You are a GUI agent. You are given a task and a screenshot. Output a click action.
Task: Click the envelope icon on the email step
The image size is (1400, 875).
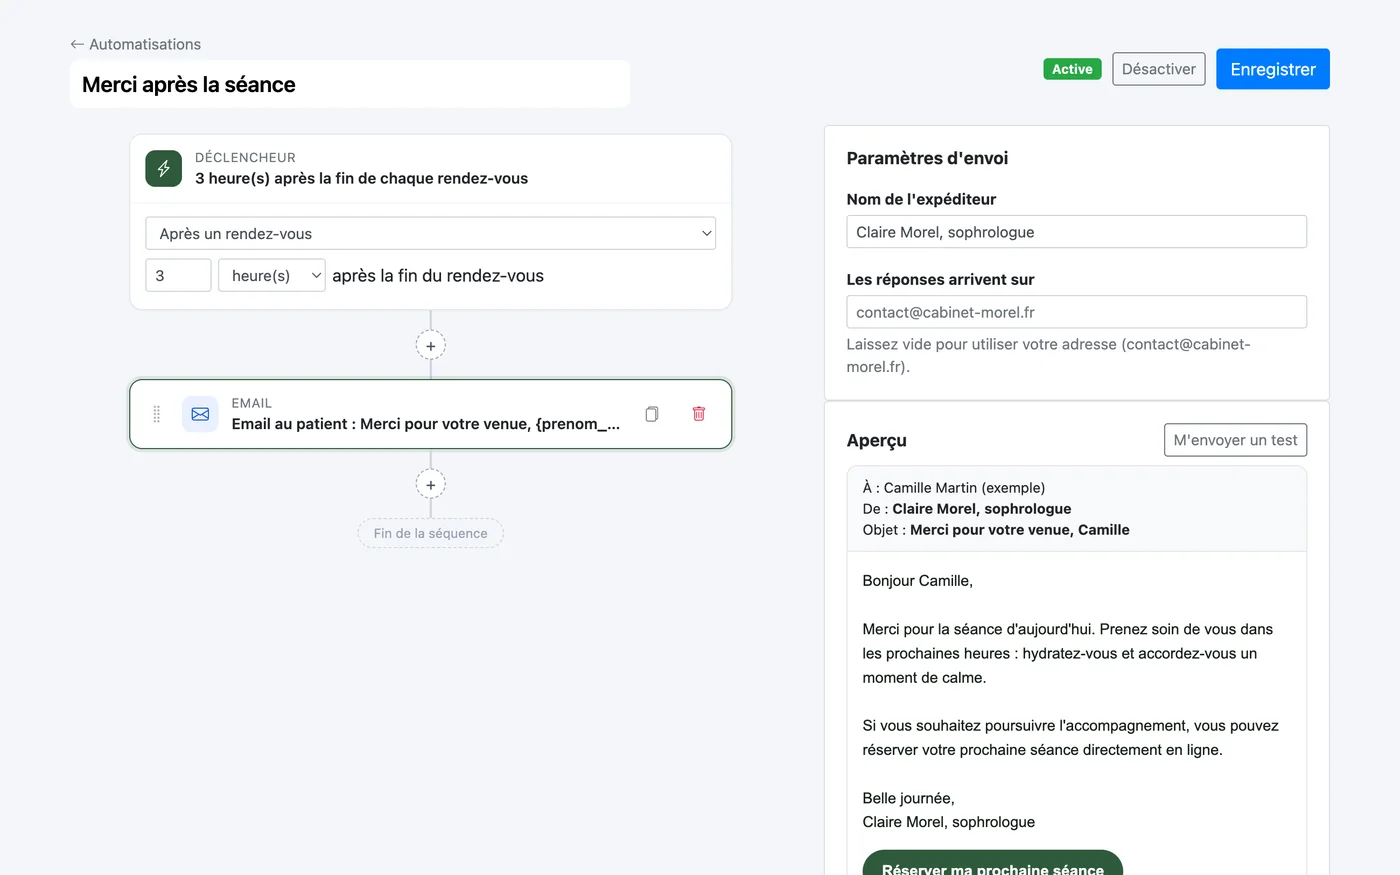click(200, 414)
